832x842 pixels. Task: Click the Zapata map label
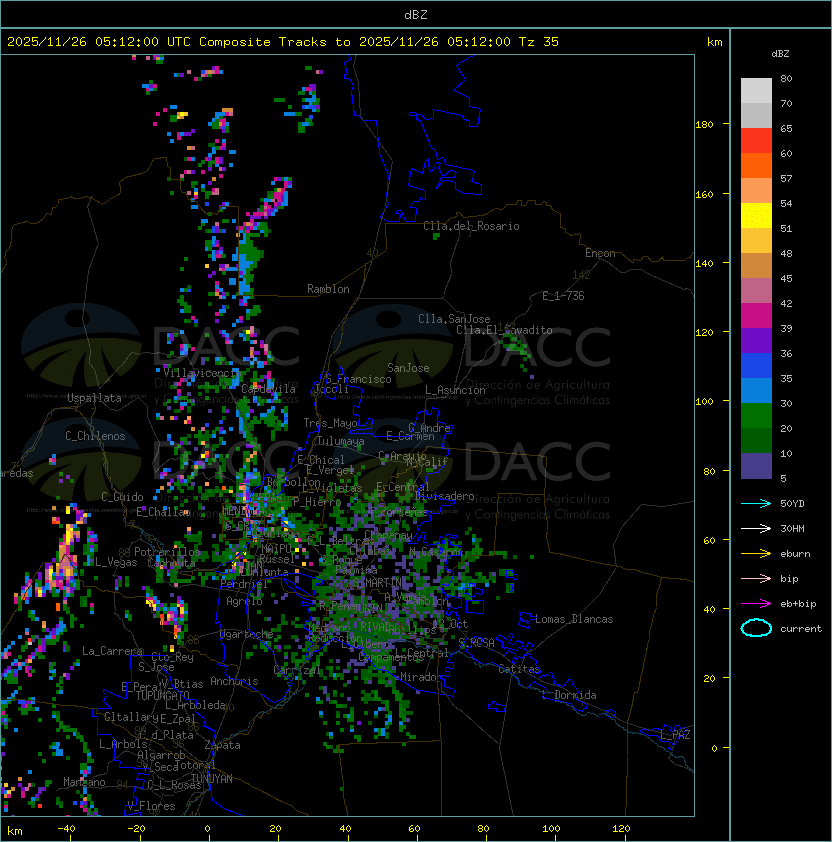(222, 745)
